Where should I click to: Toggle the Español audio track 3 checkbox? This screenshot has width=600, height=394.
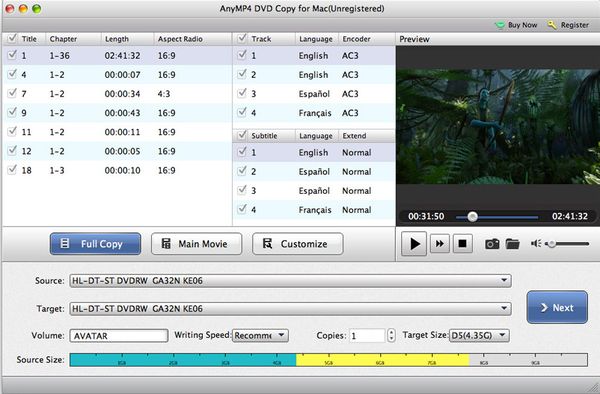point(242,93)
